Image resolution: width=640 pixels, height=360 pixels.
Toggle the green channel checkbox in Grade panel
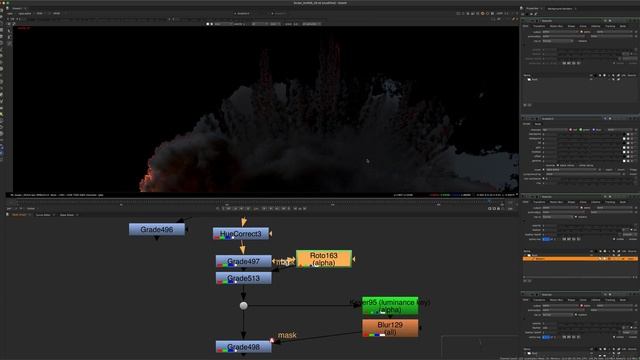[580, 130]
